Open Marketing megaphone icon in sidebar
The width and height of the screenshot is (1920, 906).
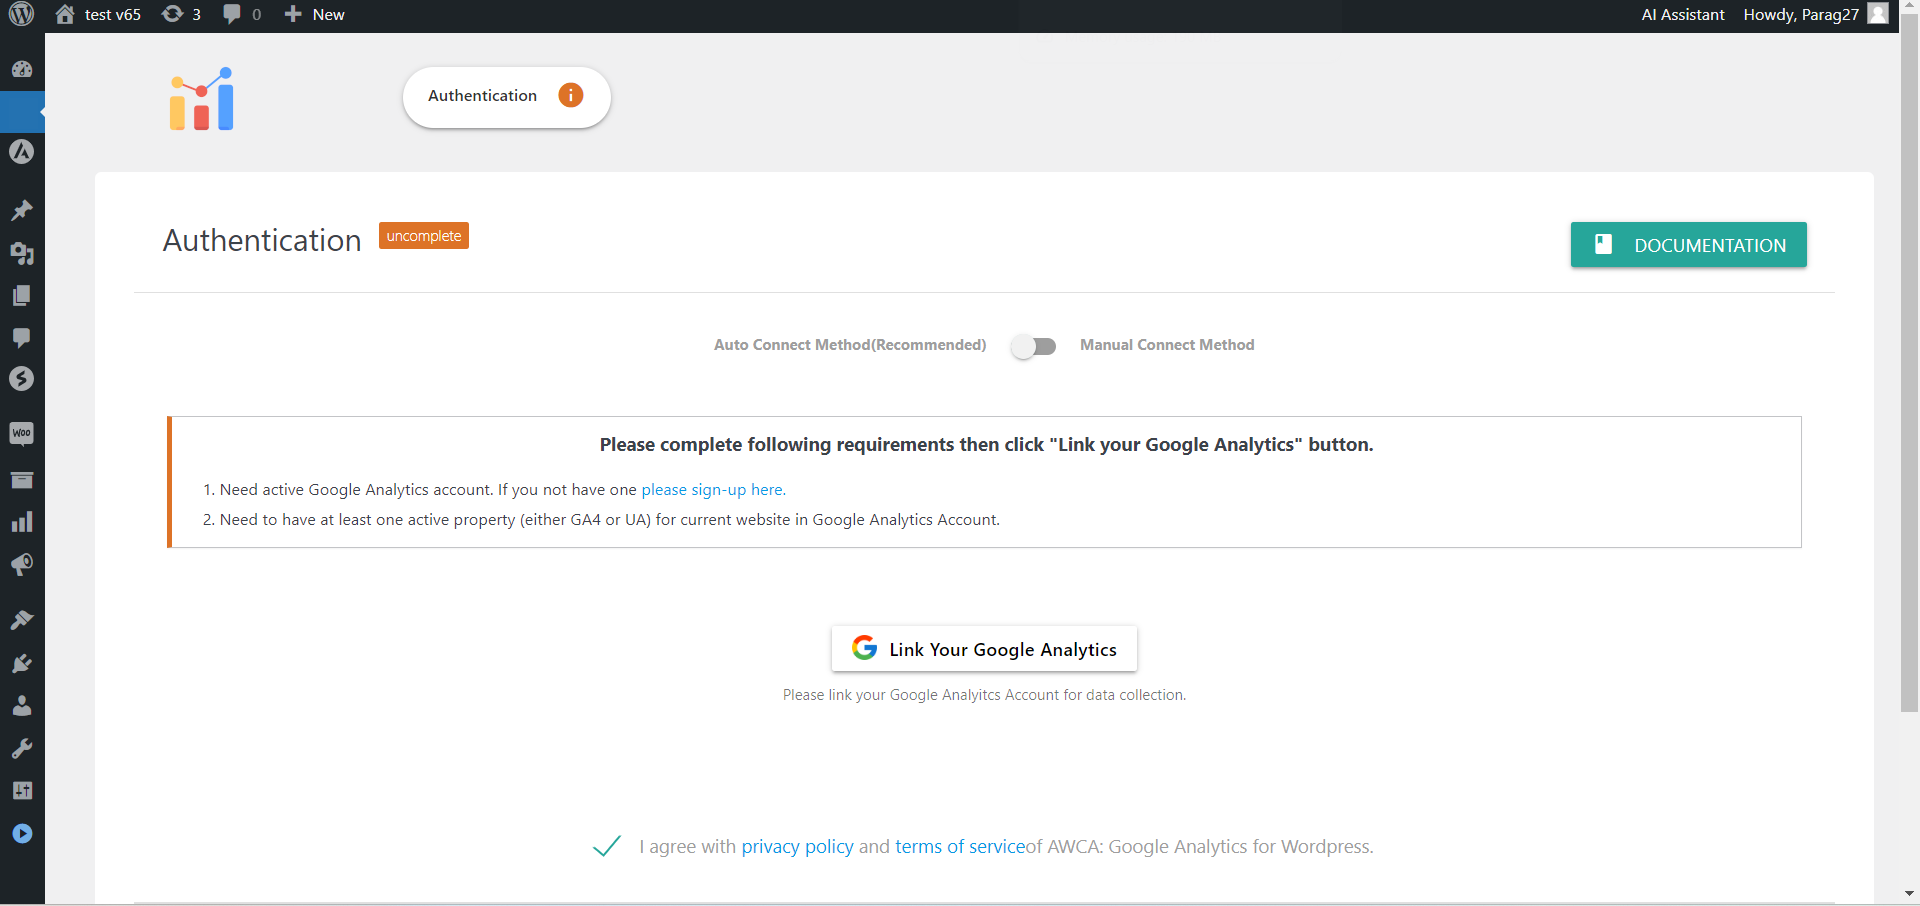point(22,565)
